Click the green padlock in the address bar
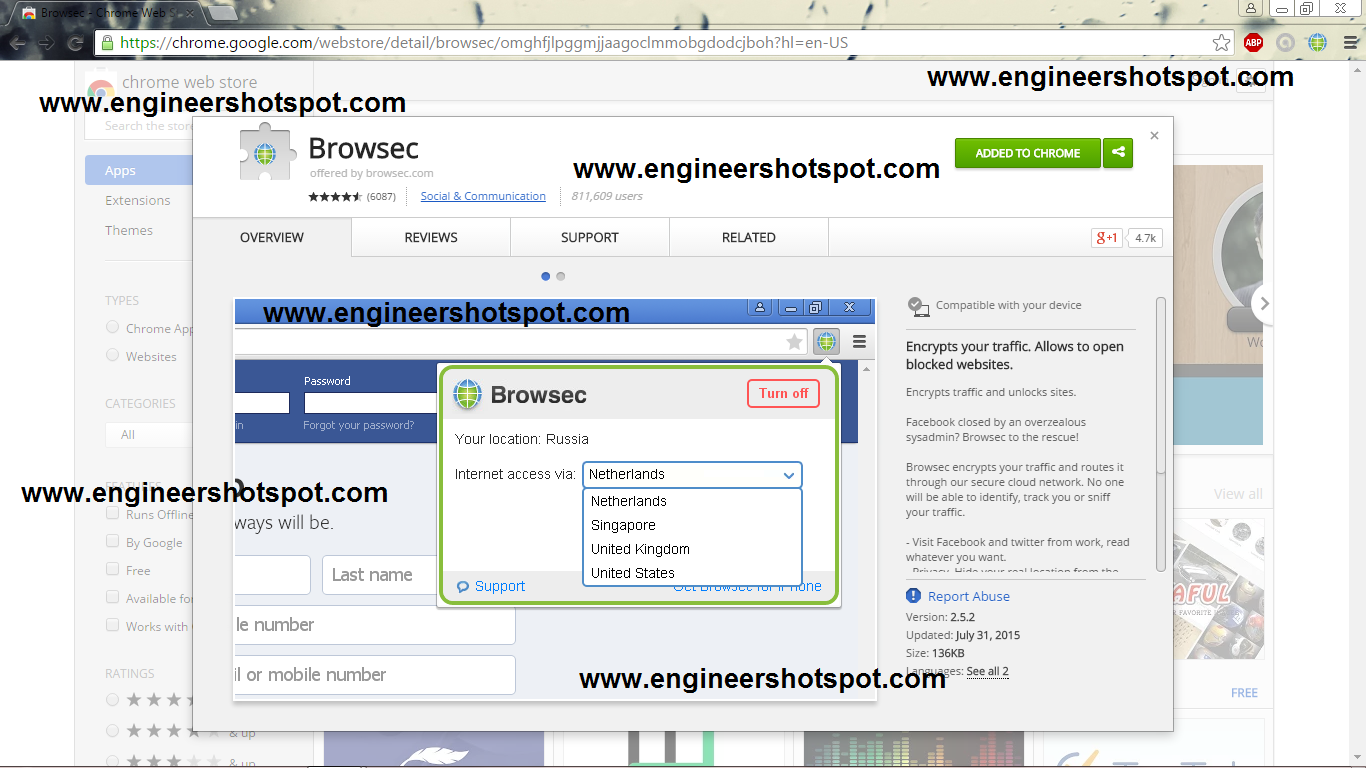 pyautogui.click(x=107, y=43)
